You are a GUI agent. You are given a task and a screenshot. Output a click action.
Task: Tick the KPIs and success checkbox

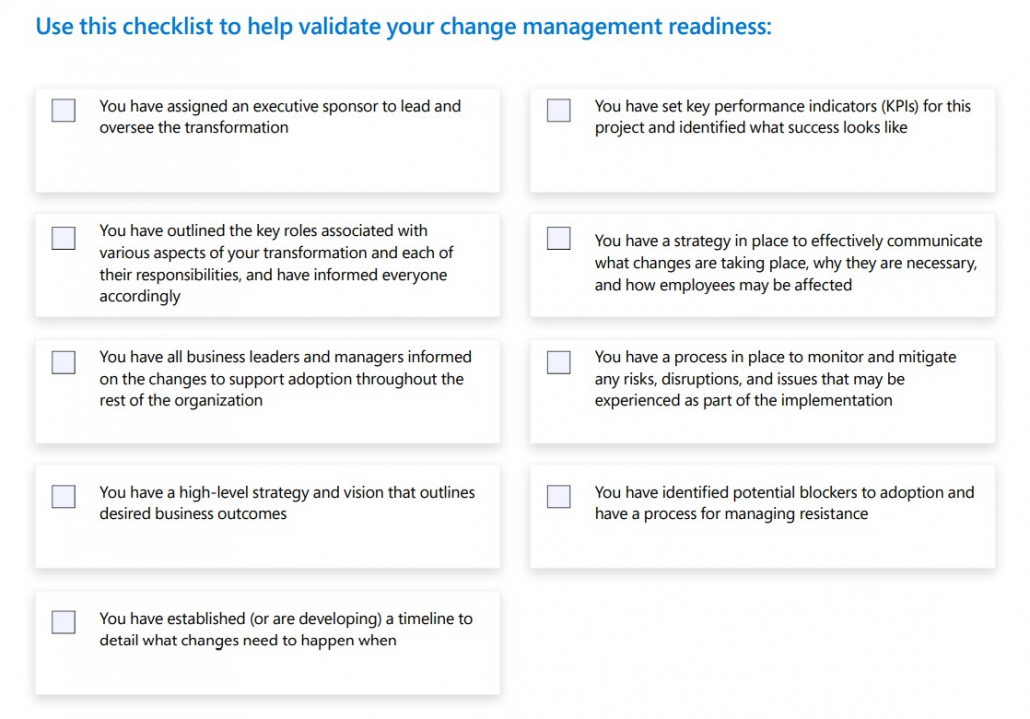click(558, 110)
